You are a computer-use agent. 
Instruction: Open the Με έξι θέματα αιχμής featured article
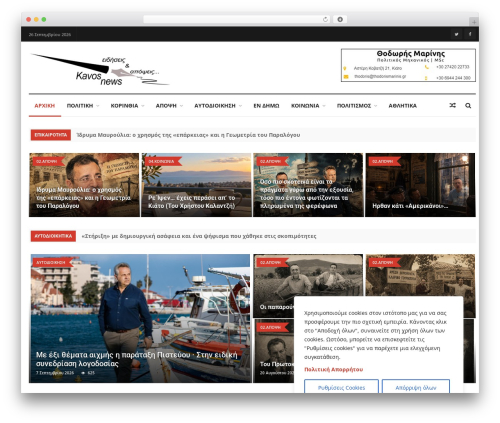140,318
